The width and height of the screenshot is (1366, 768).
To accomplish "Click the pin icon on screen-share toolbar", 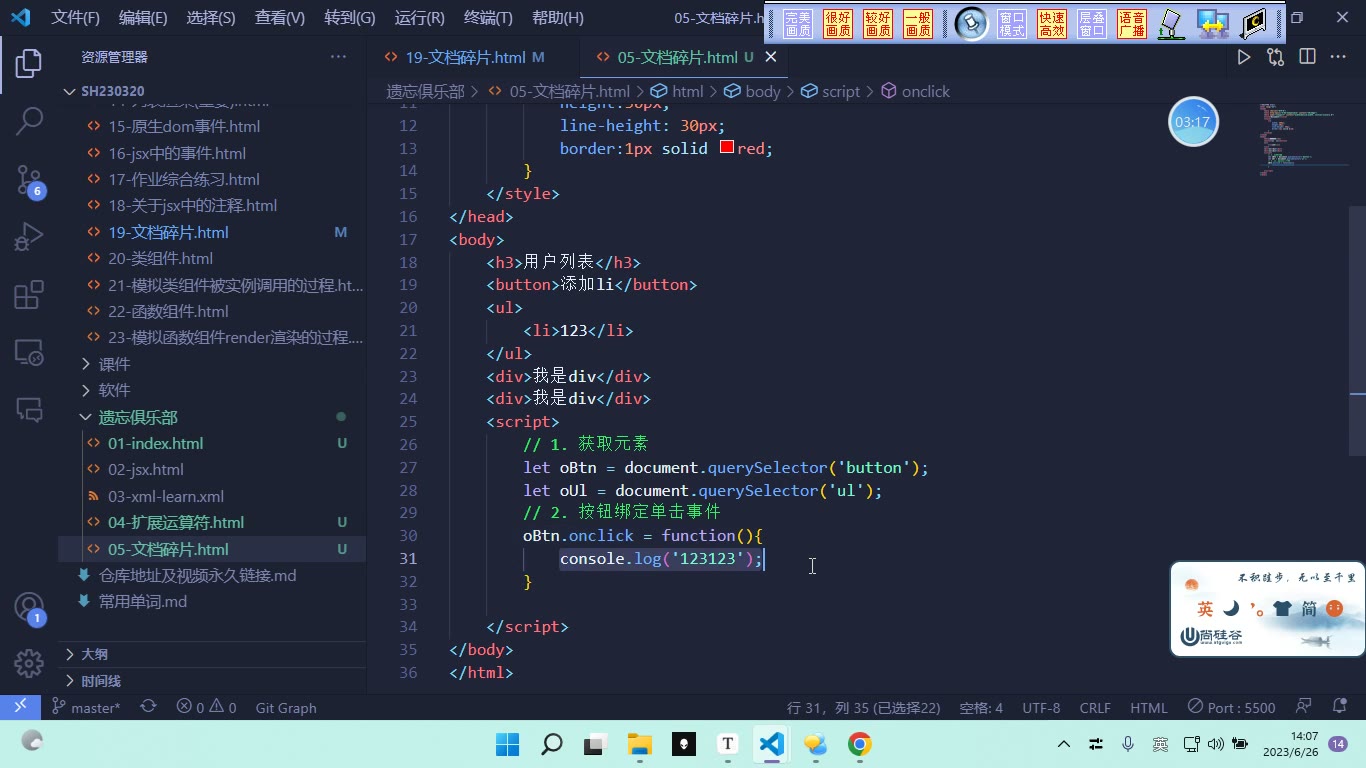I will pos(971,24).
